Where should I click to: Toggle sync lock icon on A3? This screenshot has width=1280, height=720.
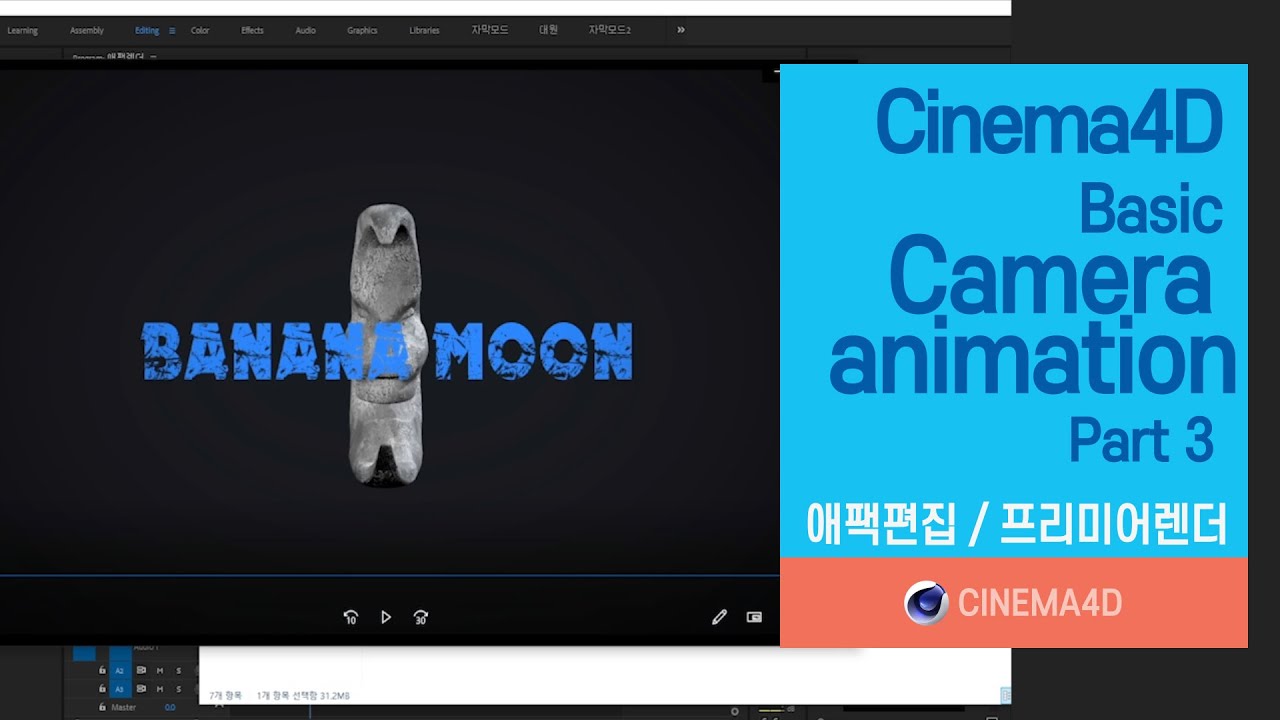pyautogui.click(x=142, y=689)
